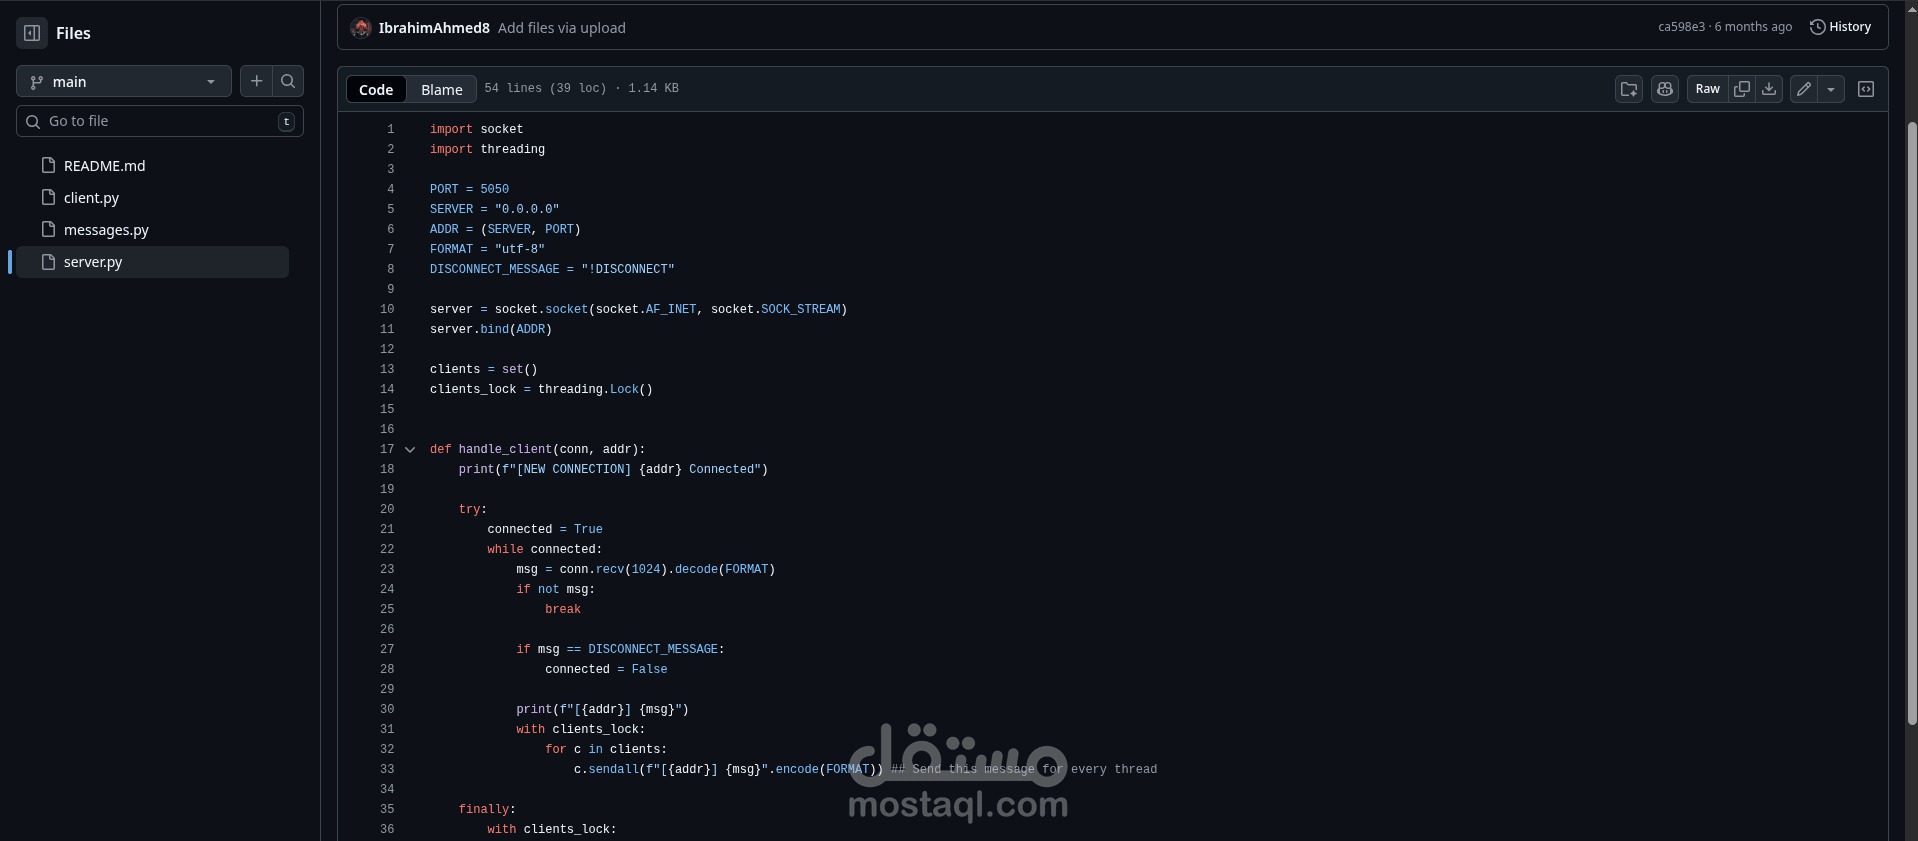This screenshot has width=1918, height=841.
Task: Select server.py in the file tree
Action: point(152,262)
